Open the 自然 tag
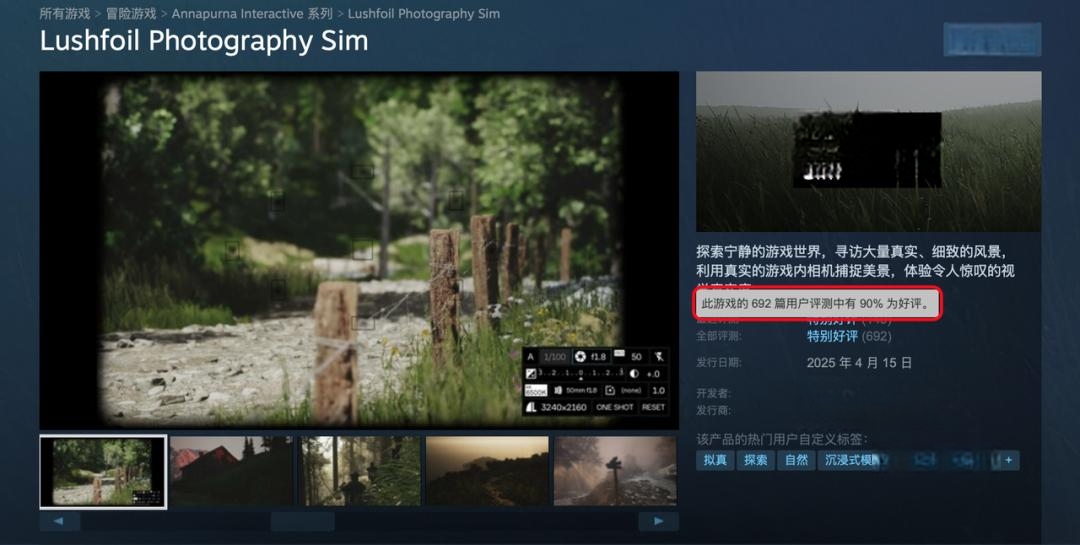The width and height of the screenshot is (1080, 545). coord(796,460)
